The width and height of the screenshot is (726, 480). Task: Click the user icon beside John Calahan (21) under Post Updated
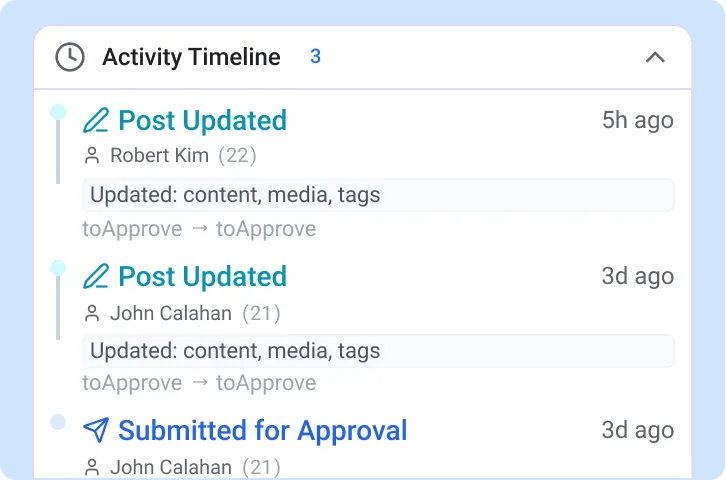(x=92, y=314)
